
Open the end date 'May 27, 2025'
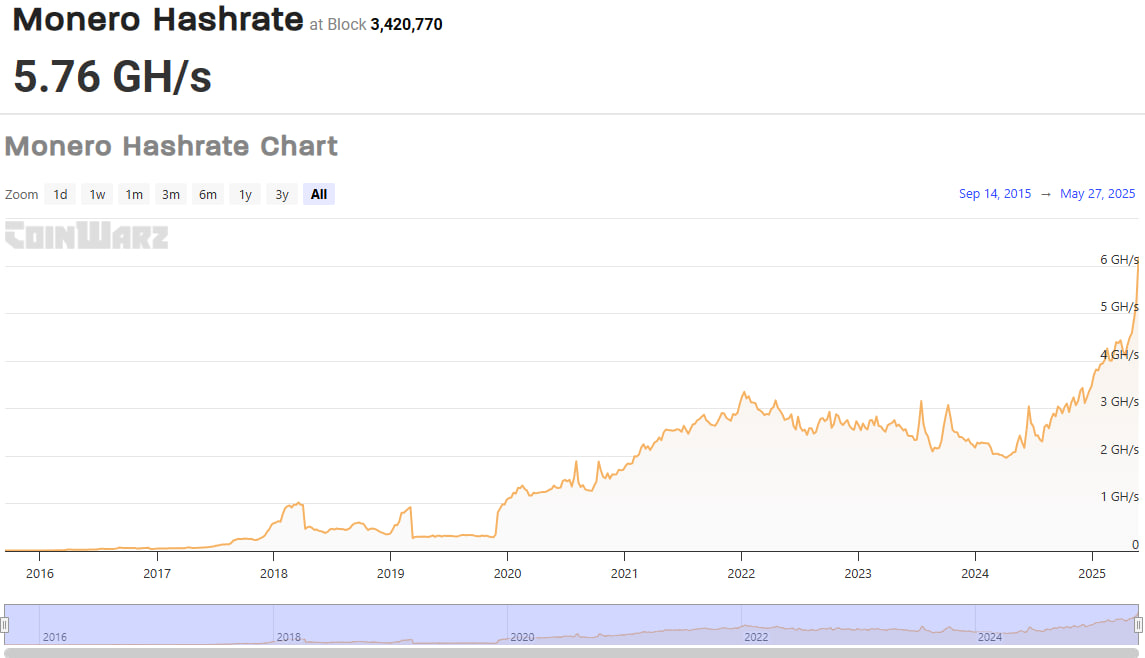[x=1097, y=193]
